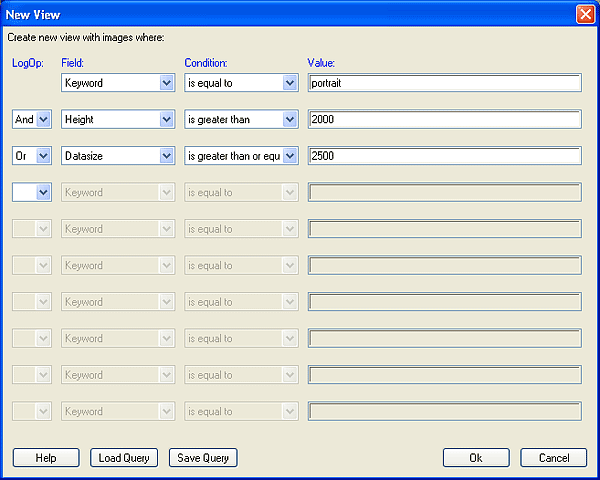
Task: Click the value field containing 'portrait'
Action: 445,84
